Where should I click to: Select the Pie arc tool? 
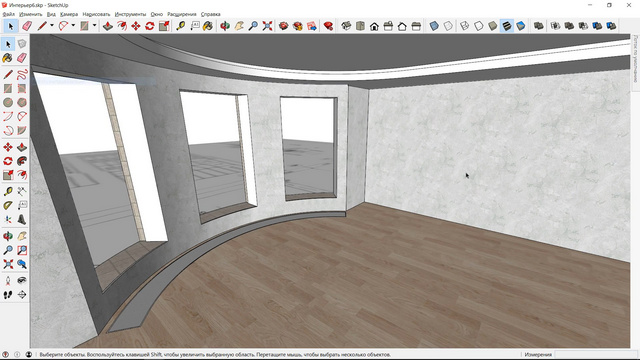(22, 131)
